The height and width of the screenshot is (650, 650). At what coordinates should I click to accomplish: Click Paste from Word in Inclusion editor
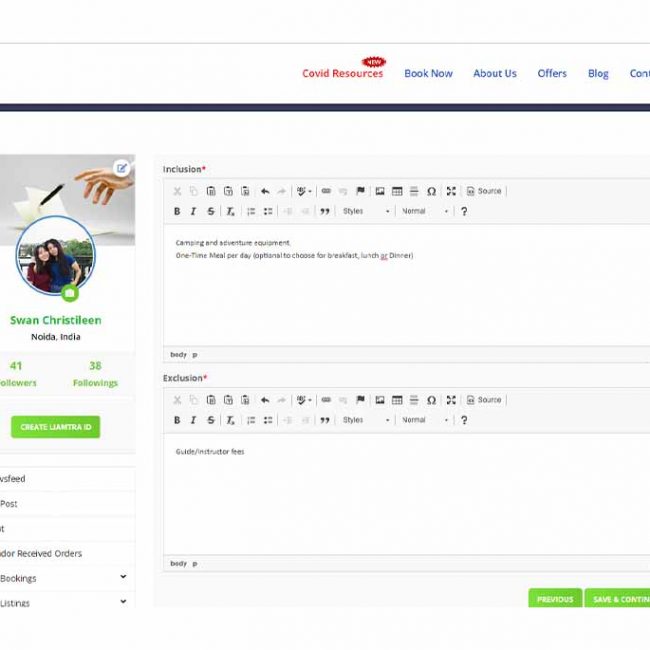click(245, 191)
